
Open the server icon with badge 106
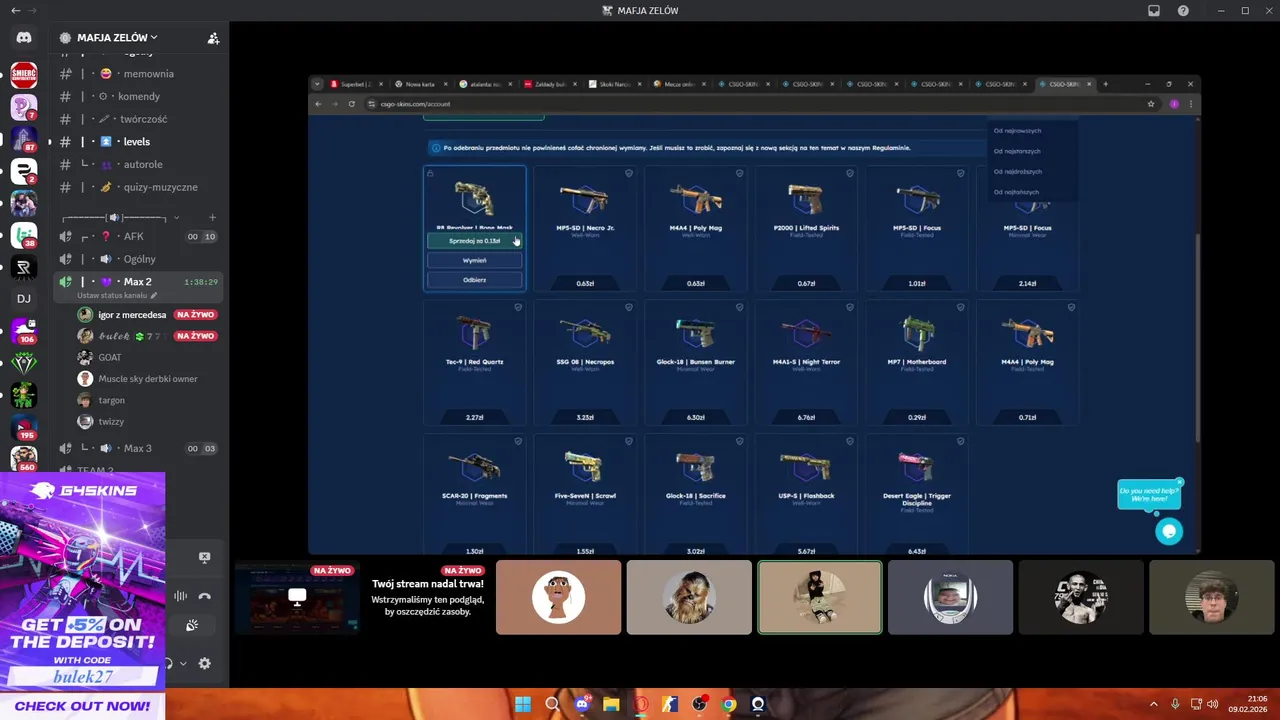point(24,331)
